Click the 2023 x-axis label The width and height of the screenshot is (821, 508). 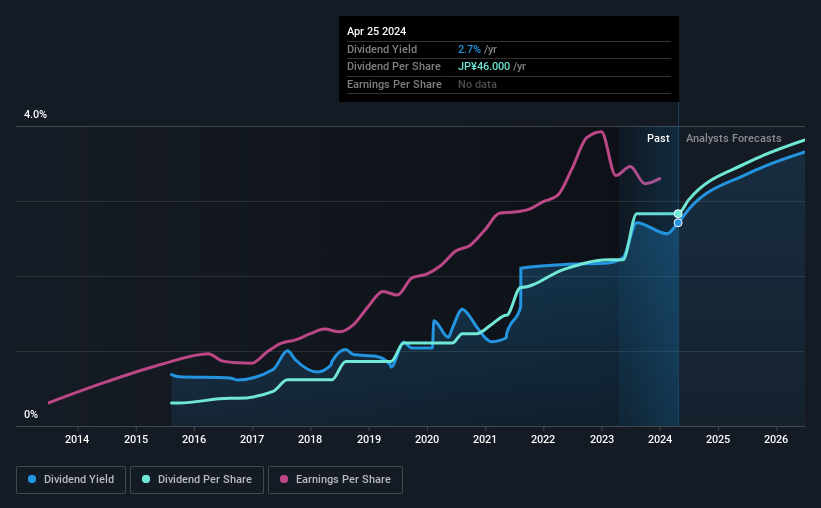[602, 439]
